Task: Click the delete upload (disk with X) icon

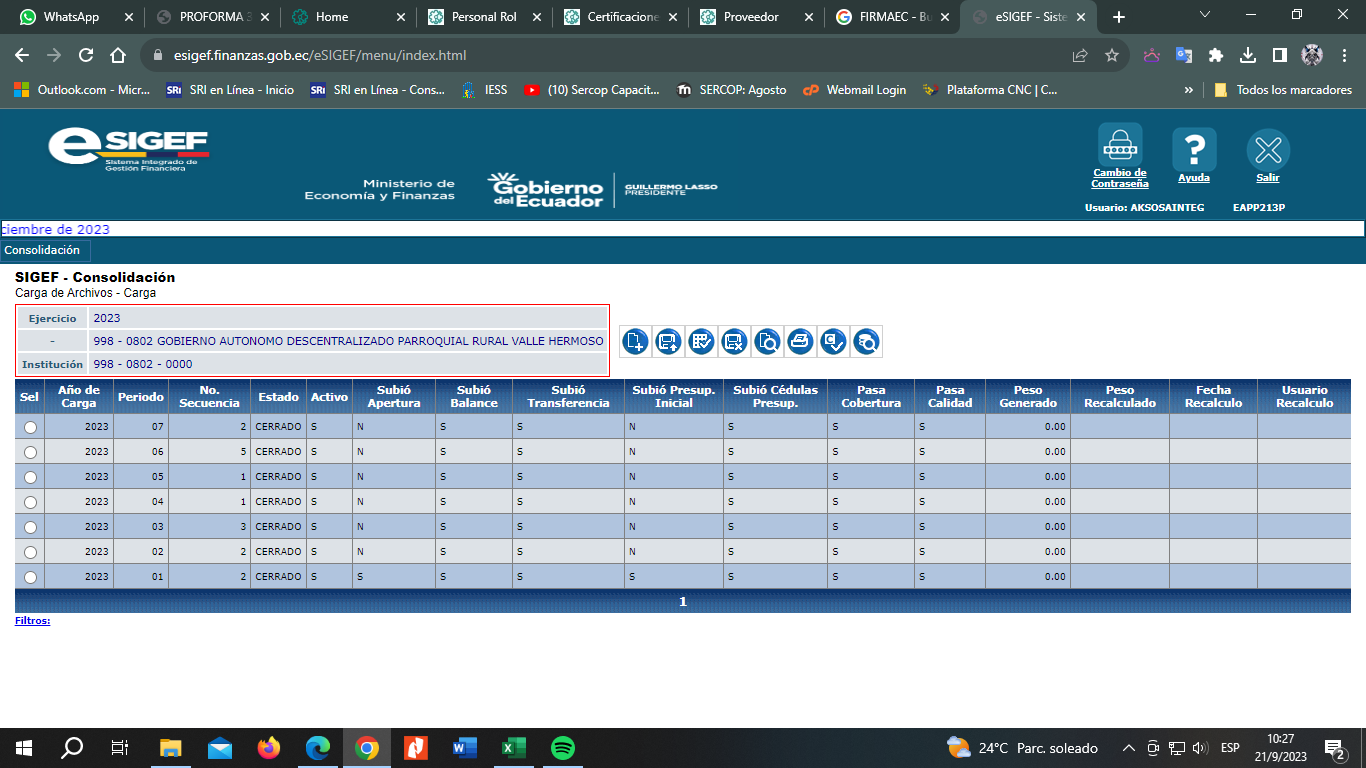Action: (x=734, y=342)
